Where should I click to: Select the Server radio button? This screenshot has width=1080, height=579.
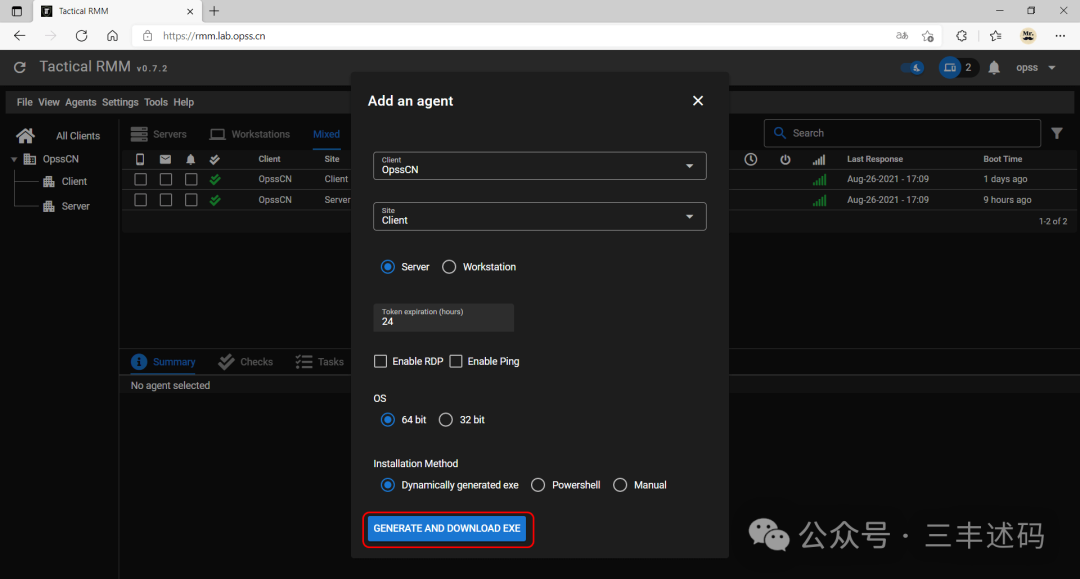coord(388,266)
